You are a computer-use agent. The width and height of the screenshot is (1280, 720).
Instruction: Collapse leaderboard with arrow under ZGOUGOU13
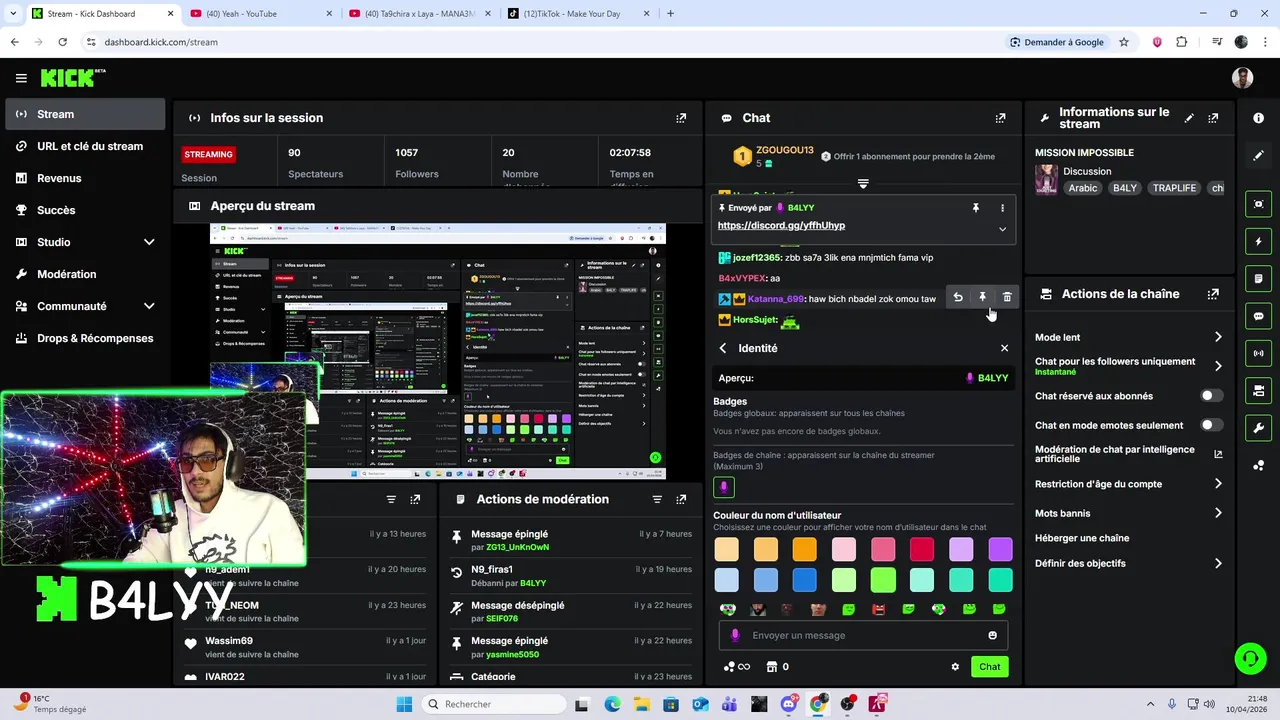[x=863, y=184]
